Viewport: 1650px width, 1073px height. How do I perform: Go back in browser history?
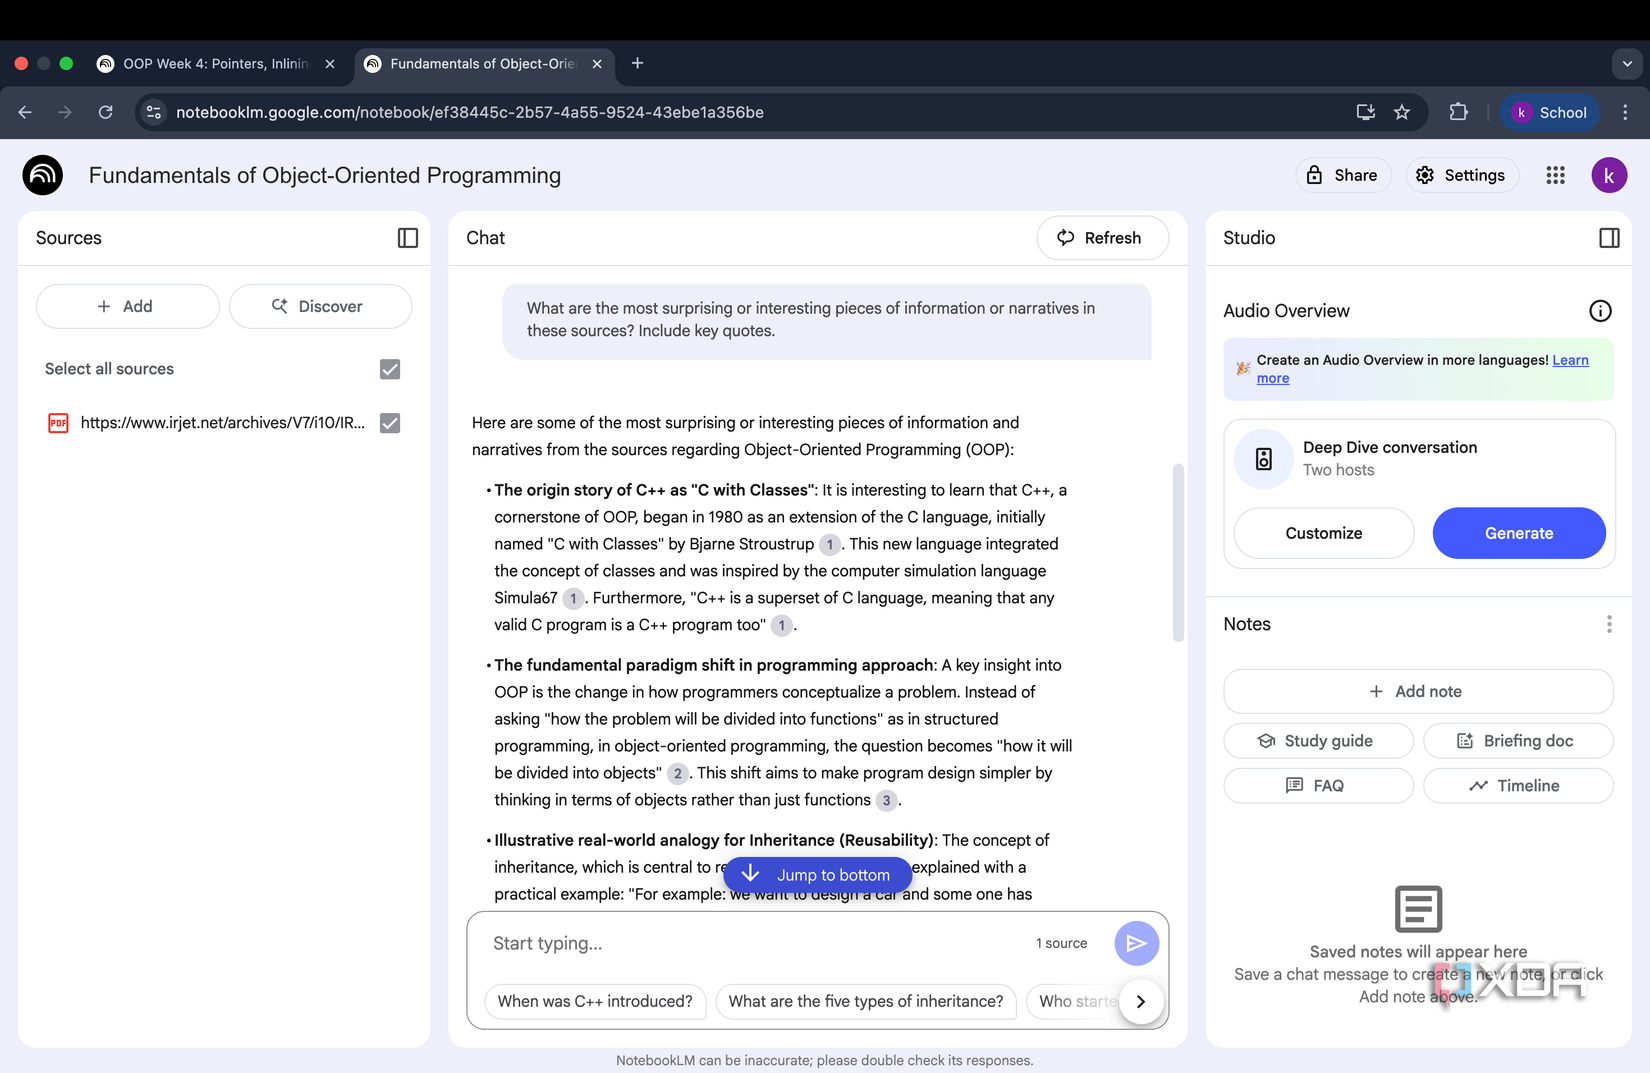pos(25,112)
